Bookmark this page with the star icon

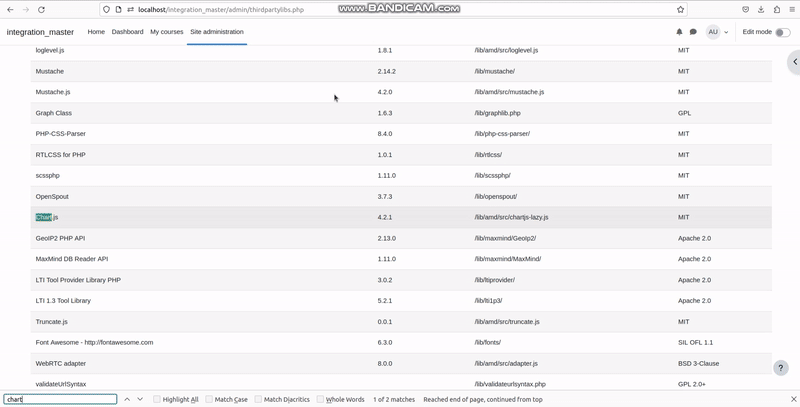click(x=680, y=10)
